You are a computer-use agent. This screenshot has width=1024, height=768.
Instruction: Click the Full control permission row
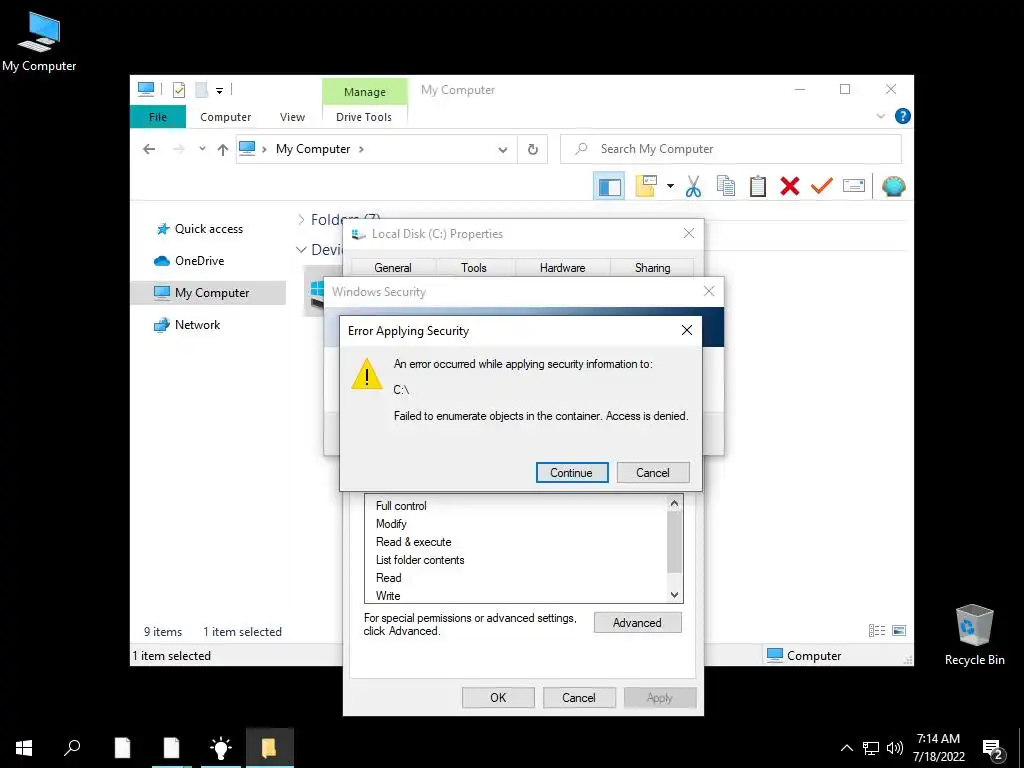click(x=516, y=505)
